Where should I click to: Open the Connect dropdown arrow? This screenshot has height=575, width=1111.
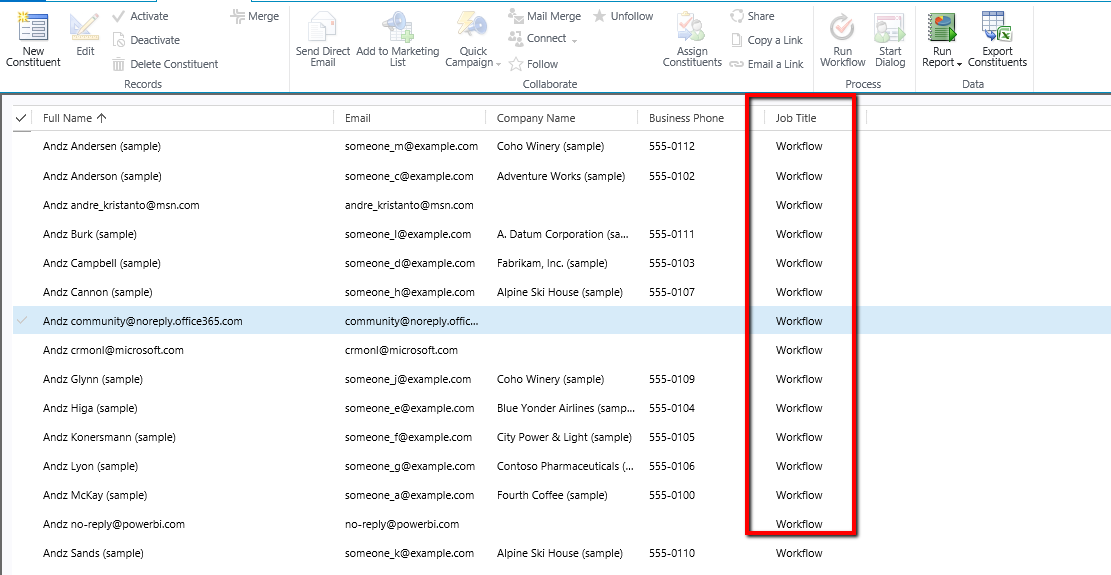[x=575, y=39]
